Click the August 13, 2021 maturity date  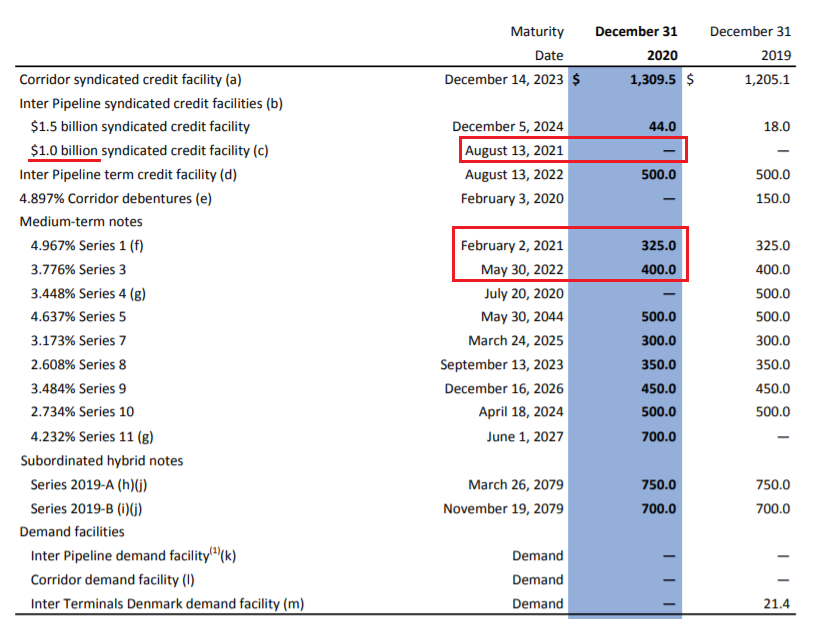click(514, 151)
